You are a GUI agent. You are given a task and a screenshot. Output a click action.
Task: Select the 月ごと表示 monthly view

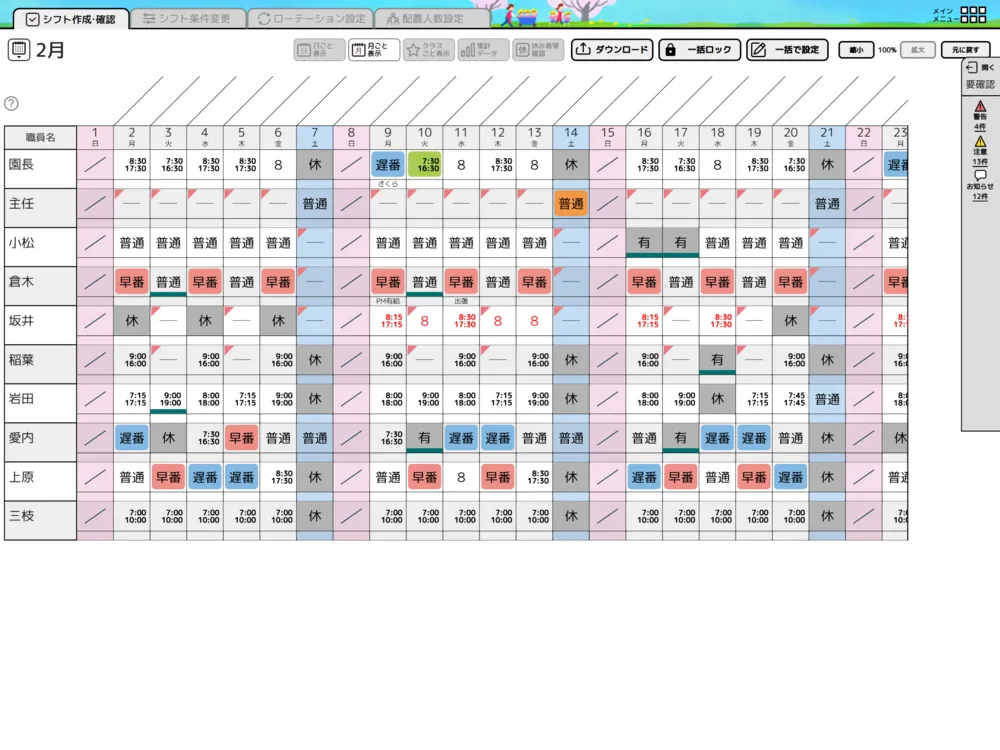(374, 50)
